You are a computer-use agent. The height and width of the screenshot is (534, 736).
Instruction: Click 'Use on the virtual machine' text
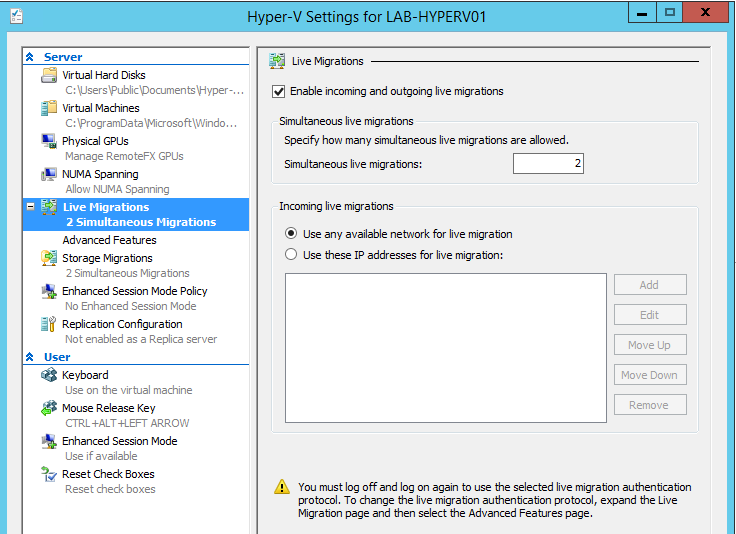click(129, 390)
